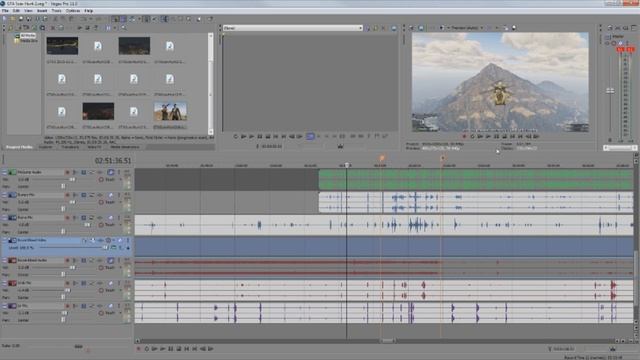Viewport: 640px width, 360px height.
Task: Open the Insert menu
Action: click(42, 11)
